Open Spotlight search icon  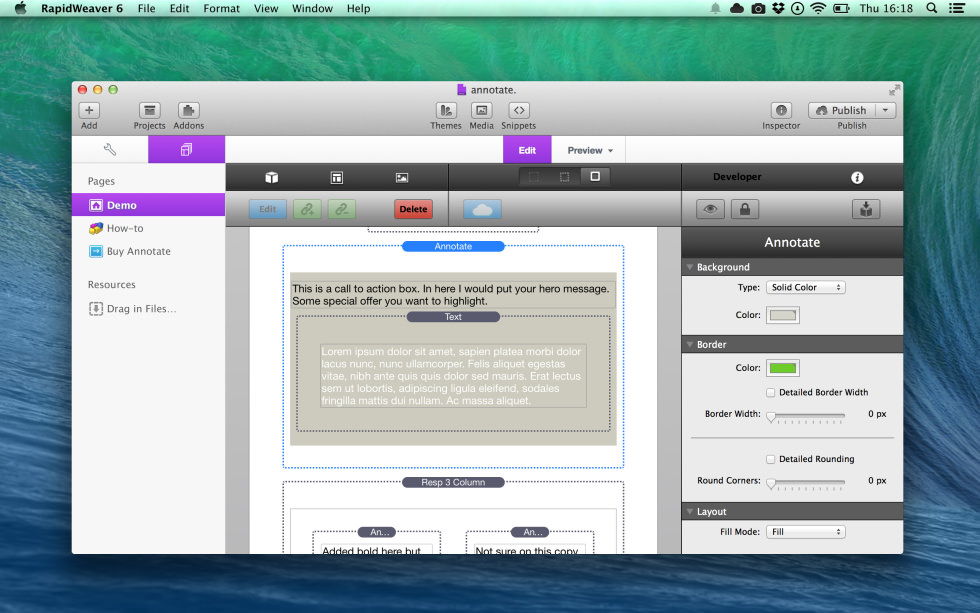(931, 8)
